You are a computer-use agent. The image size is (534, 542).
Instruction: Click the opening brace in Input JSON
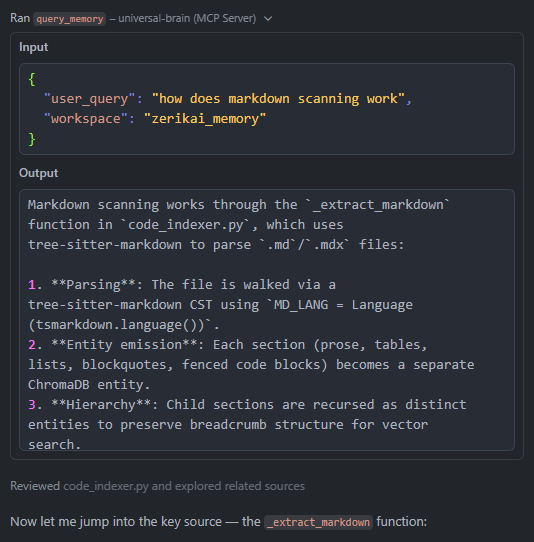(32, 79)
